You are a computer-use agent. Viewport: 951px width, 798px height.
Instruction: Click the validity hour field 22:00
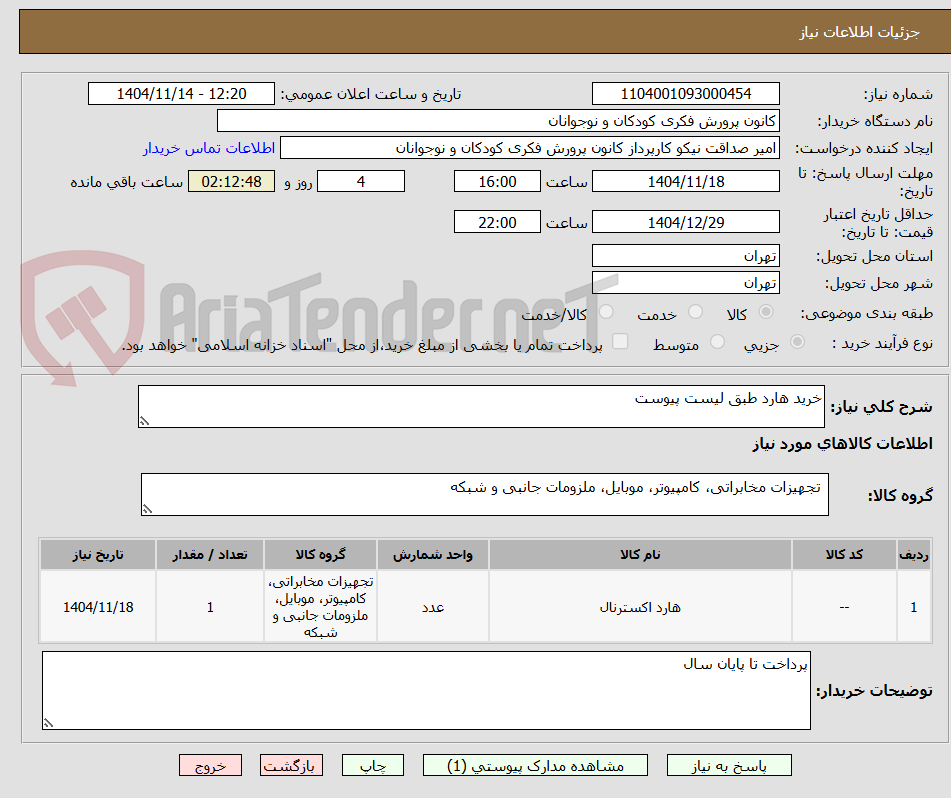[x=497, y=222]
